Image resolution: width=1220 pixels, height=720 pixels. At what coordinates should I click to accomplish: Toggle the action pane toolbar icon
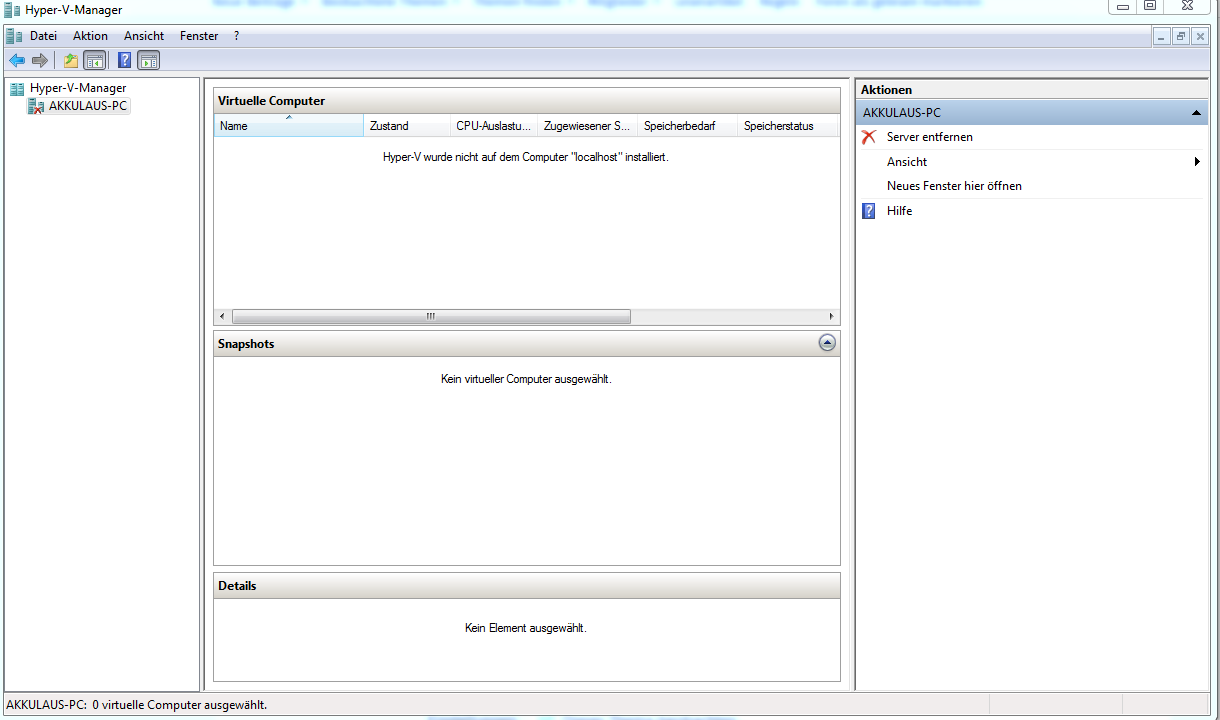pos(149,60)
